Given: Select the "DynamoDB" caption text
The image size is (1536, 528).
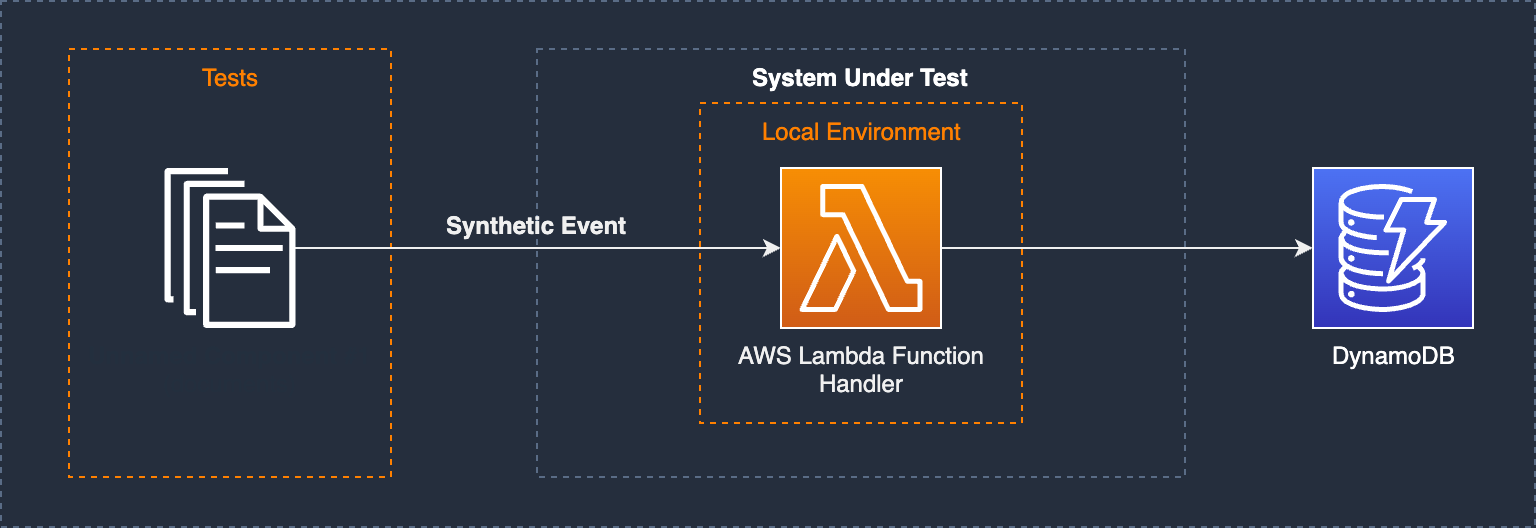Looking at the screenshot, I should (1392, 357).
